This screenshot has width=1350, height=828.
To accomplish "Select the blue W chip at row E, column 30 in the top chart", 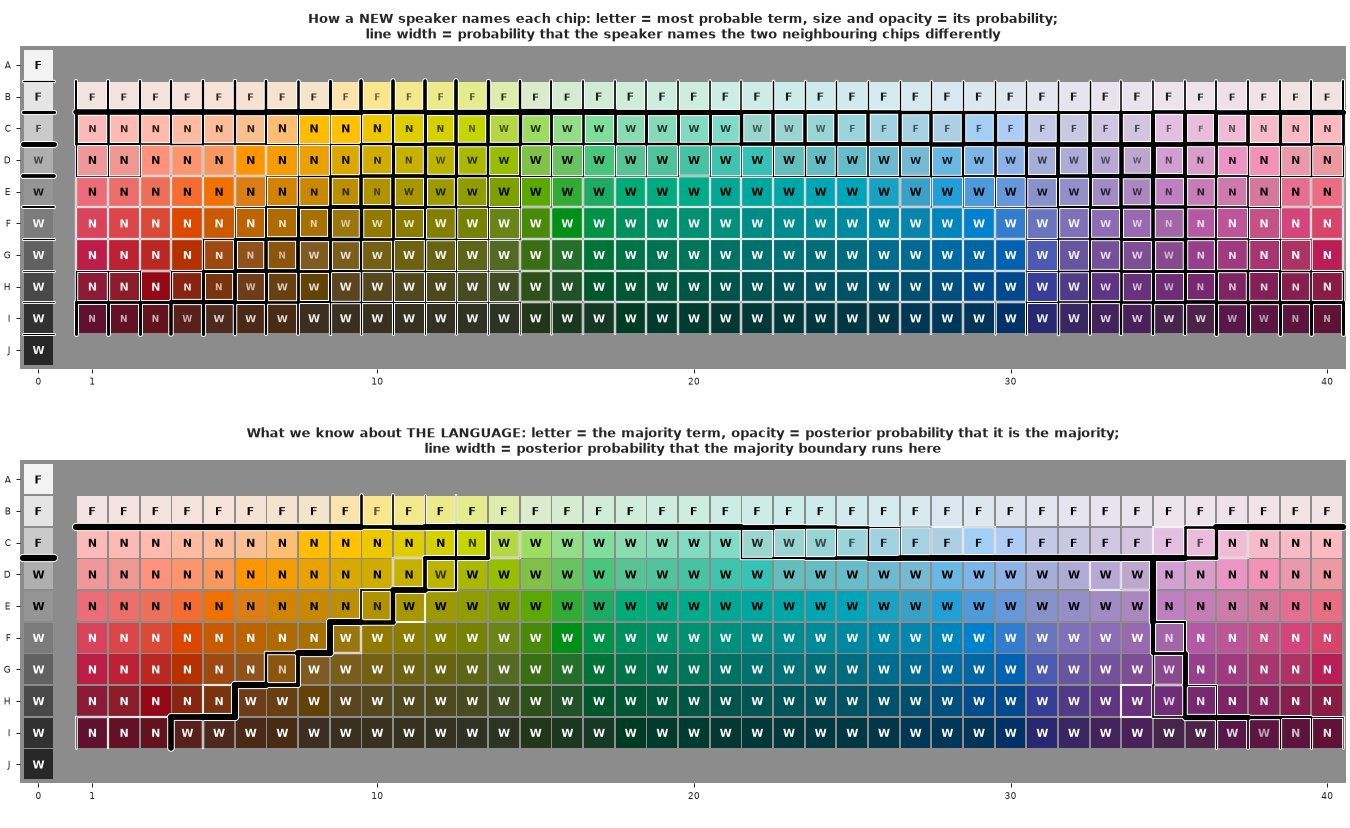I will click(x=1010, y=192).
